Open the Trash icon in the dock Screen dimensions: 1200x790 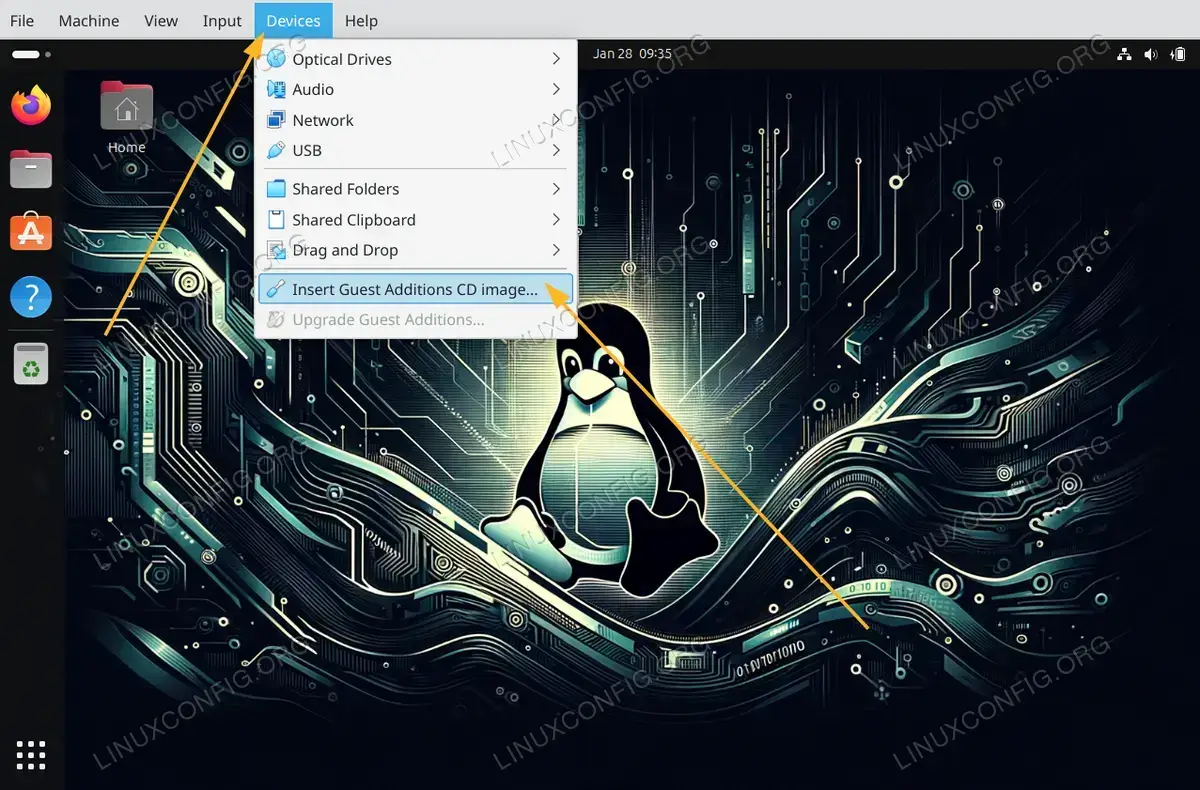[31, 363]
